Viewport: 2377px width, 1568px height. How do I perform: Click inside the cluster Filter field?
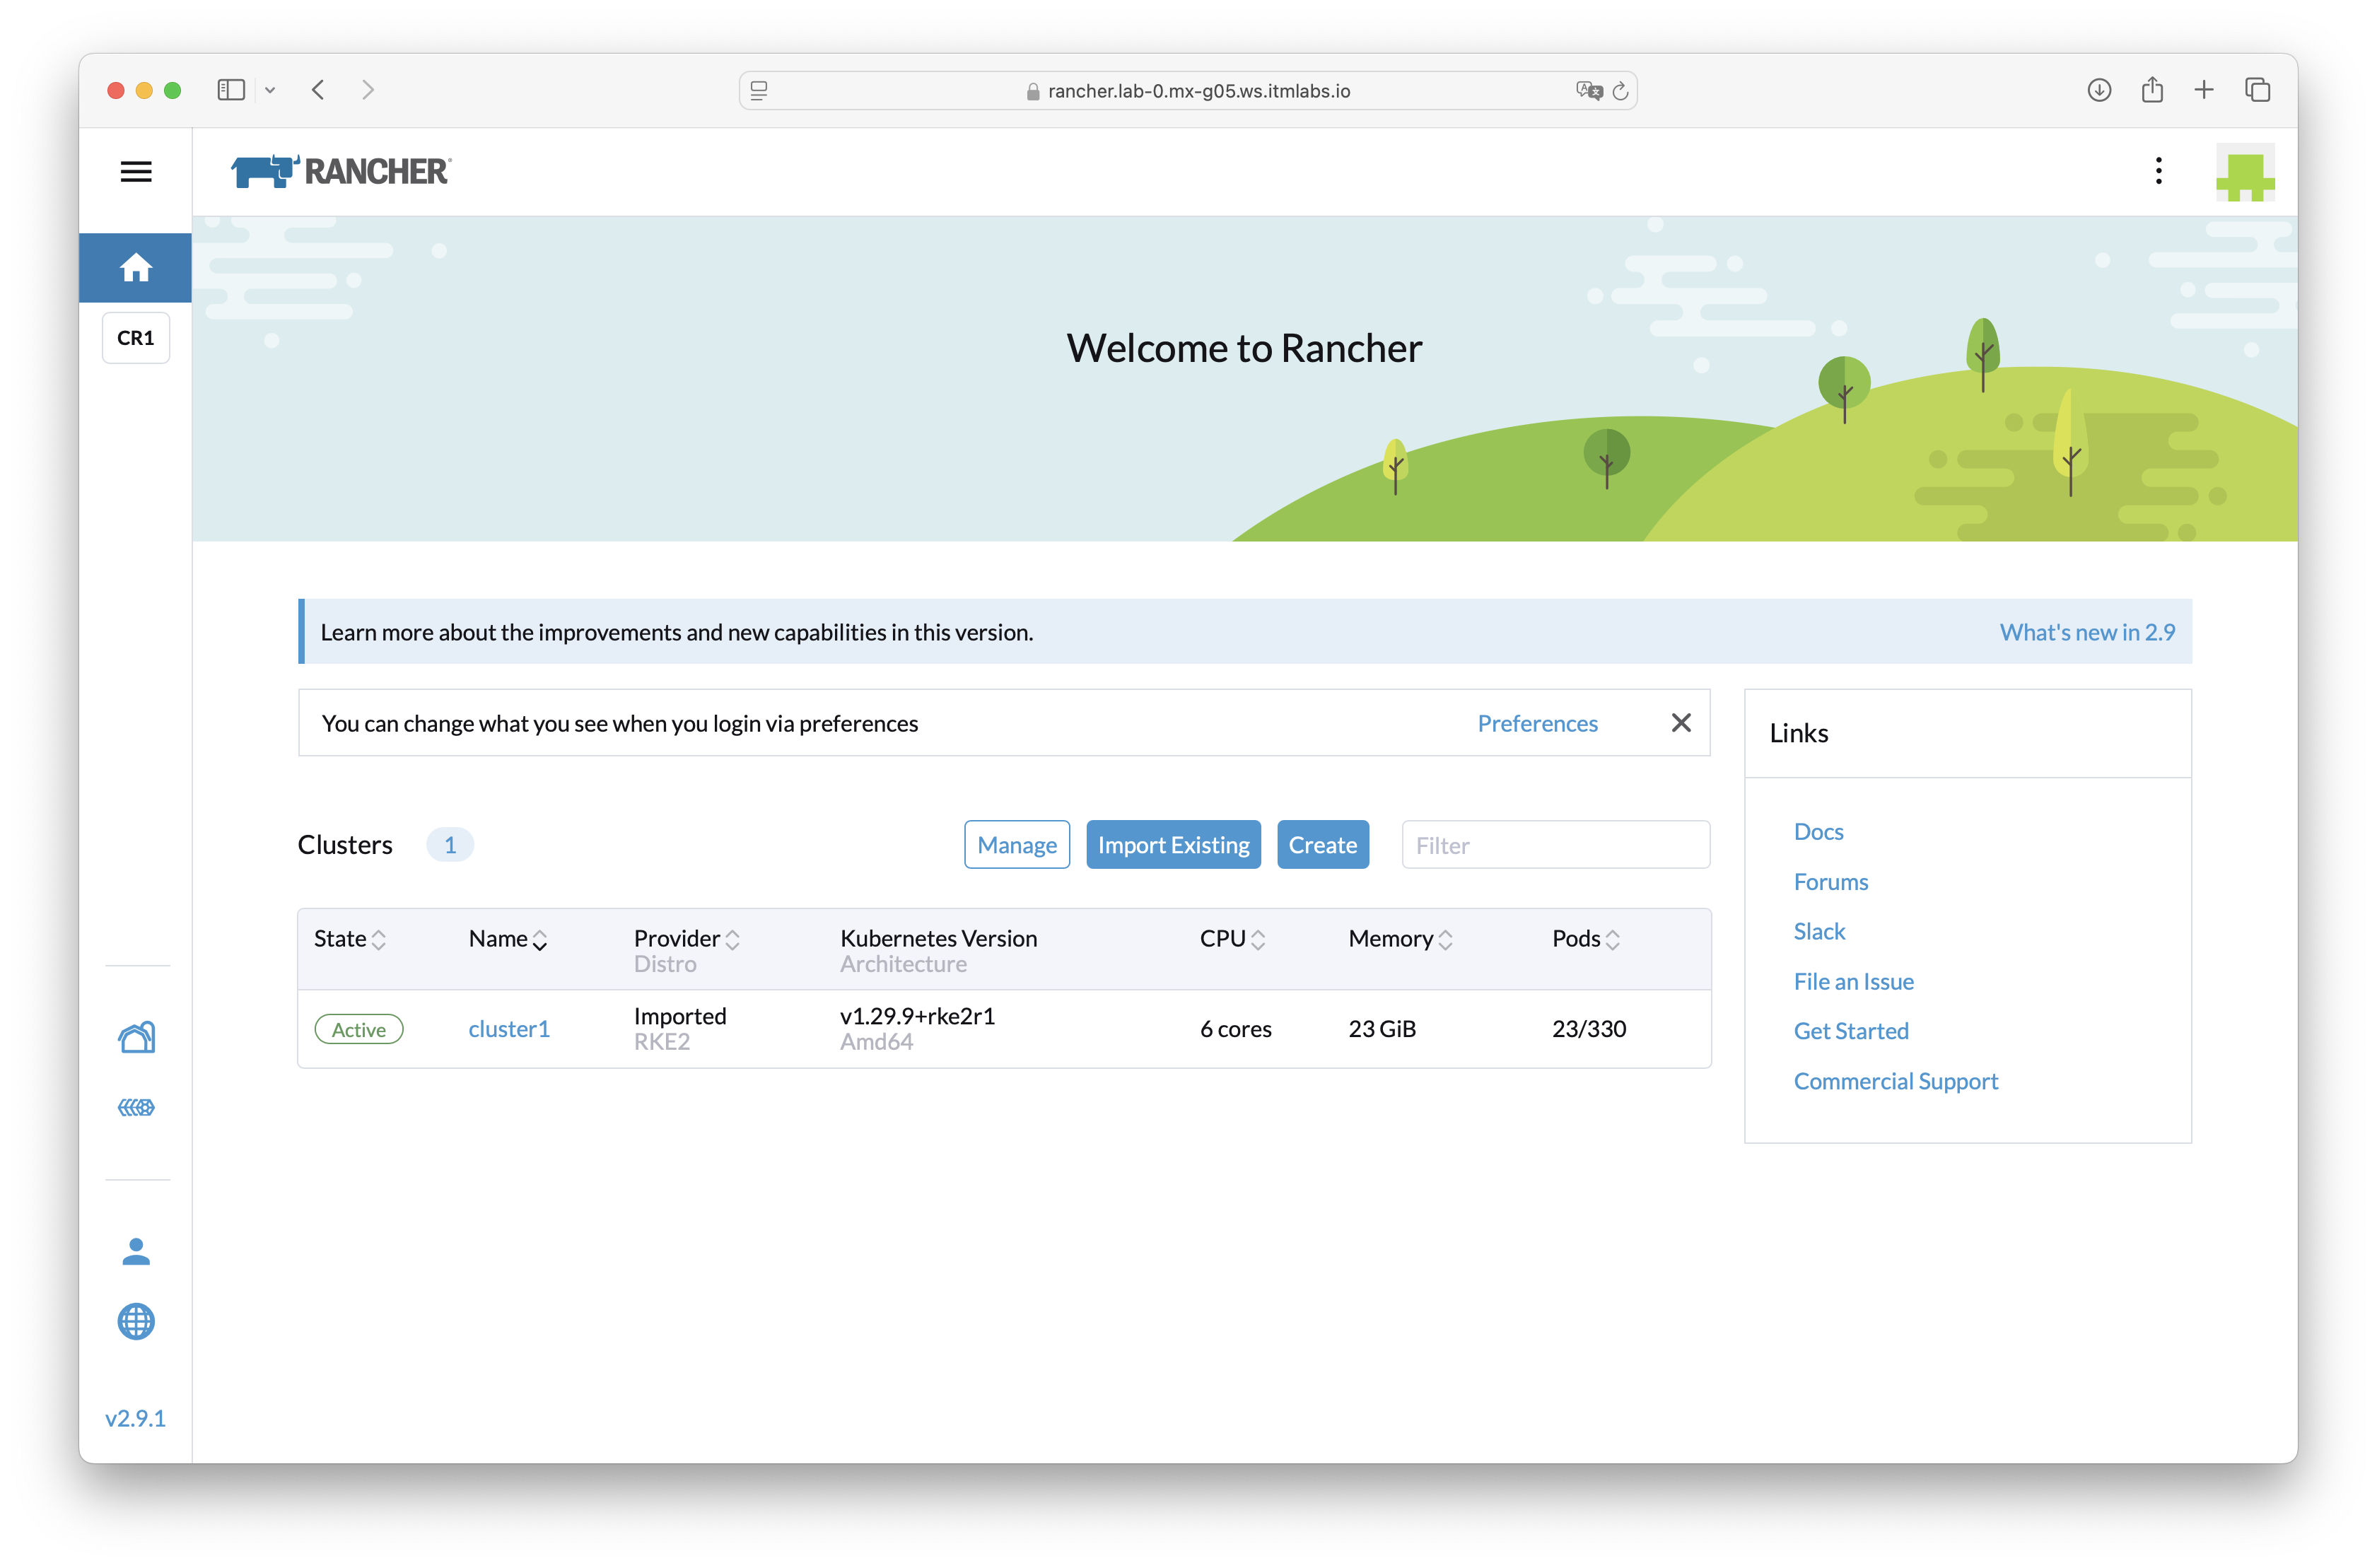click(x=1555, y=844)
